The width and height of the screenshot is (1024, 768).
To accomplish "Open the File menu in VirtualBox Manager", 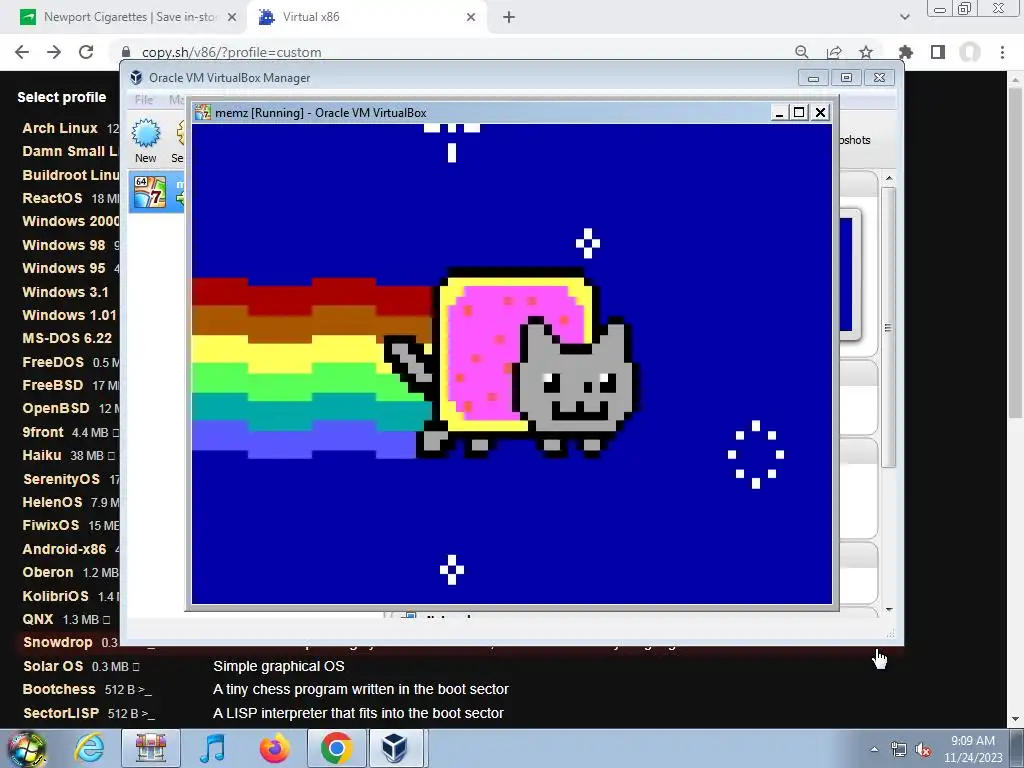I will [144, 100].
